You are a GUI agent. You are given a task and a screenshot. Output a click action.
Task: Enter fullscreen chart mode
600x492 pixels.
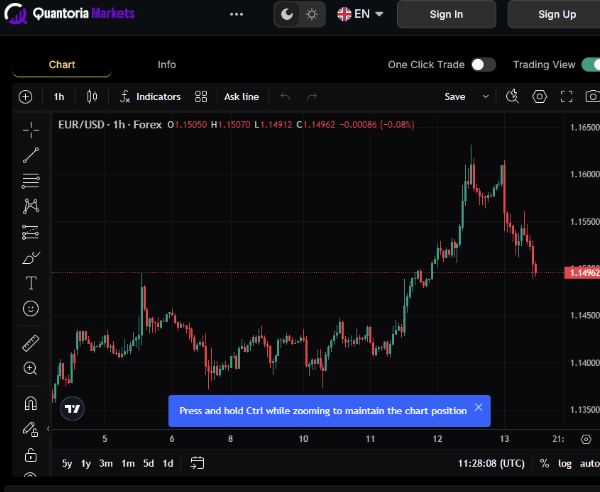click(x=566, y=97)
